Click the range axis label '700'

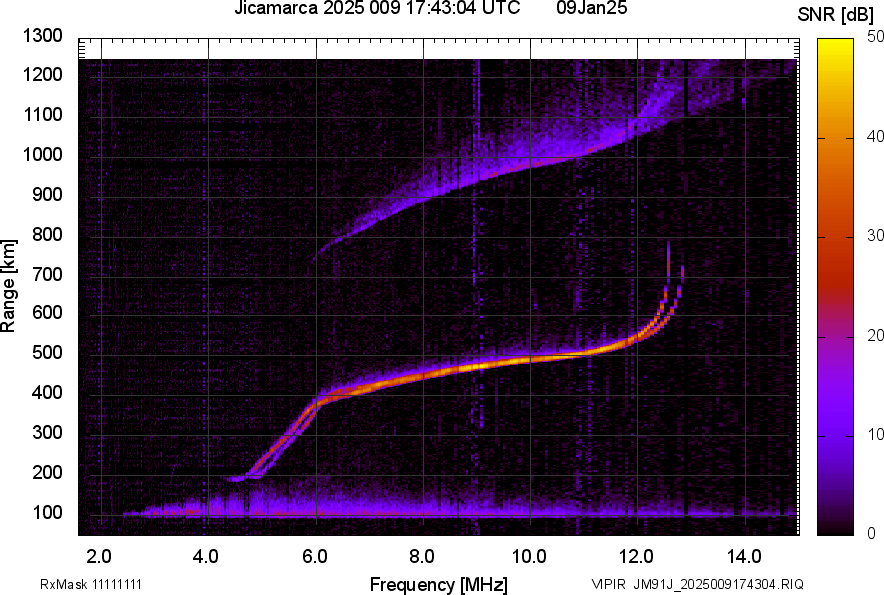pos(47,274)
